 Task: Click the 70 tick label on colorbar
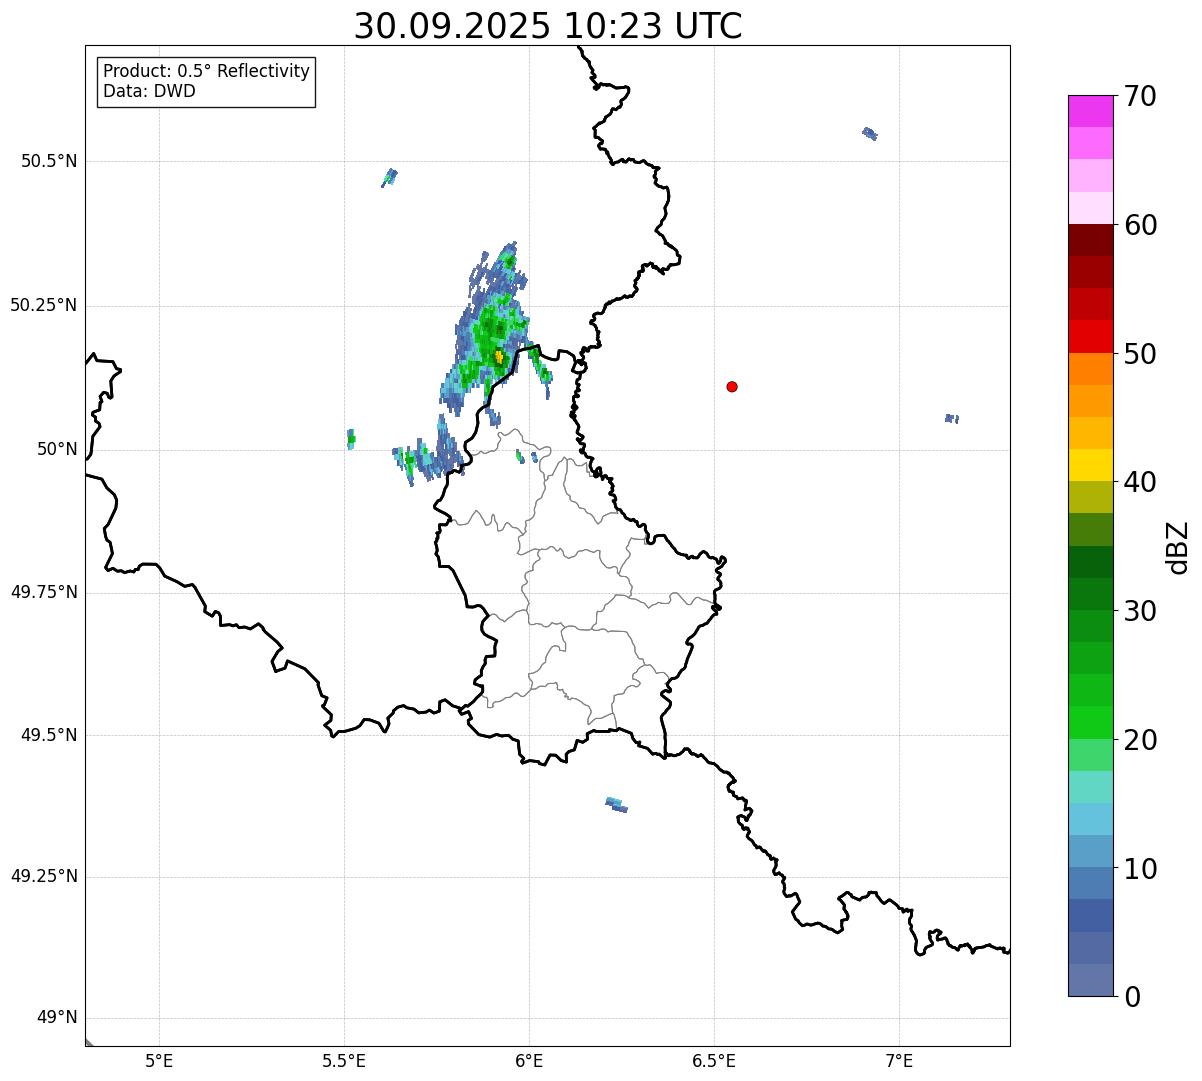pyautogui.click(x=1140, y=97)
